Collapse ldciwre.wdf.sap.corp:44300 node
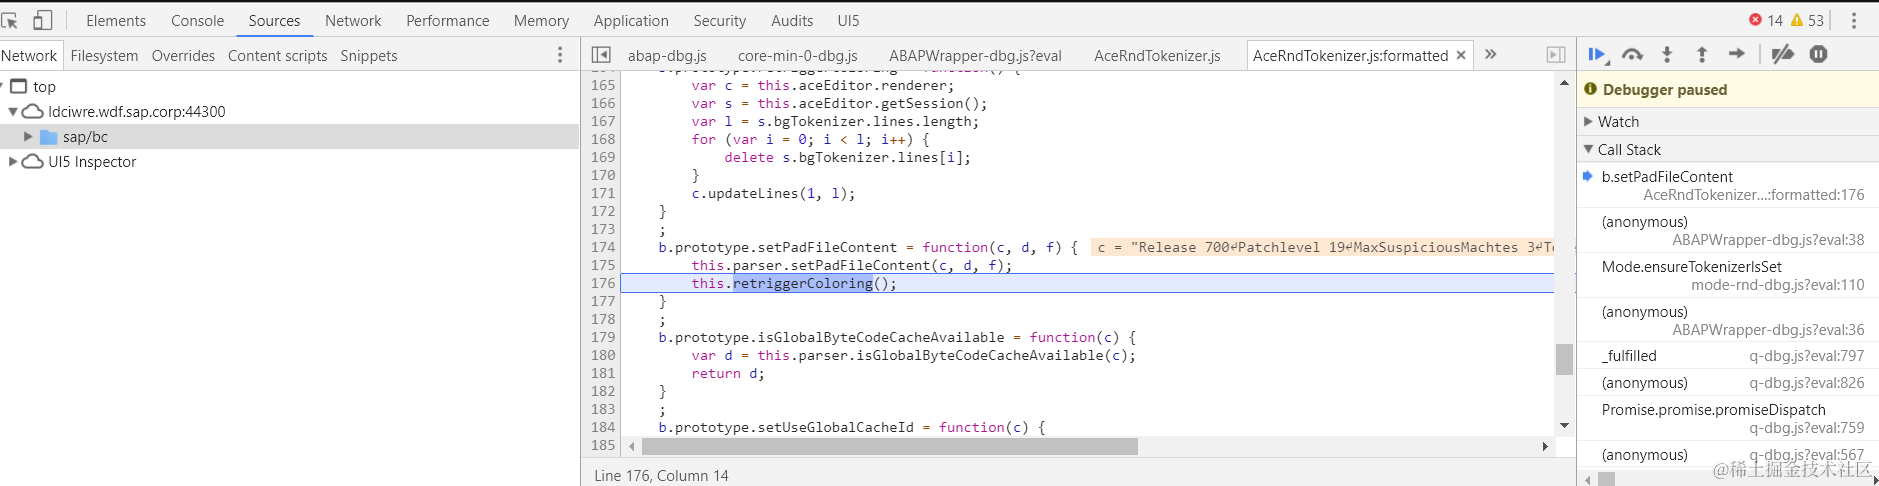 coord(13,112)
